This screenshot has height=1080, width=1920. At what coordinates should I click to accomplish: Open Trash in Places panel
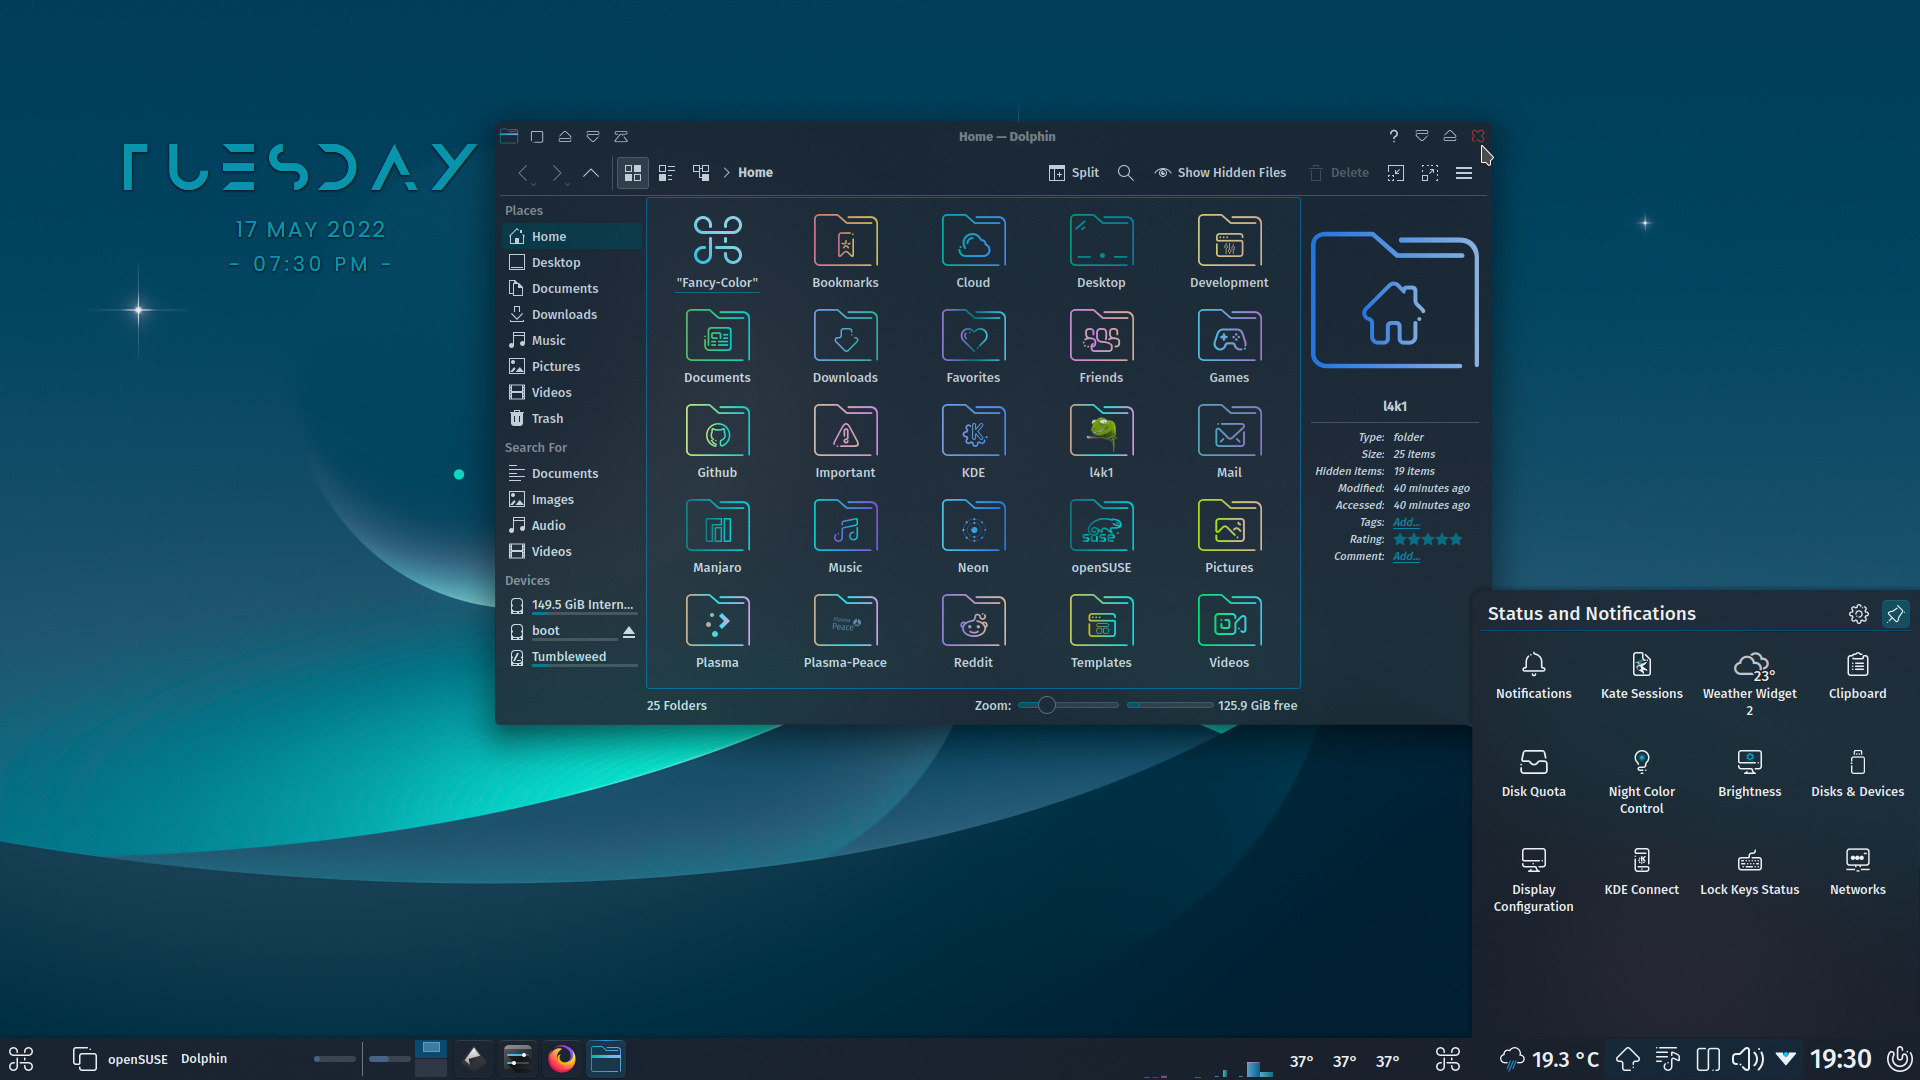pyautogui.click(x=571, y=418)
